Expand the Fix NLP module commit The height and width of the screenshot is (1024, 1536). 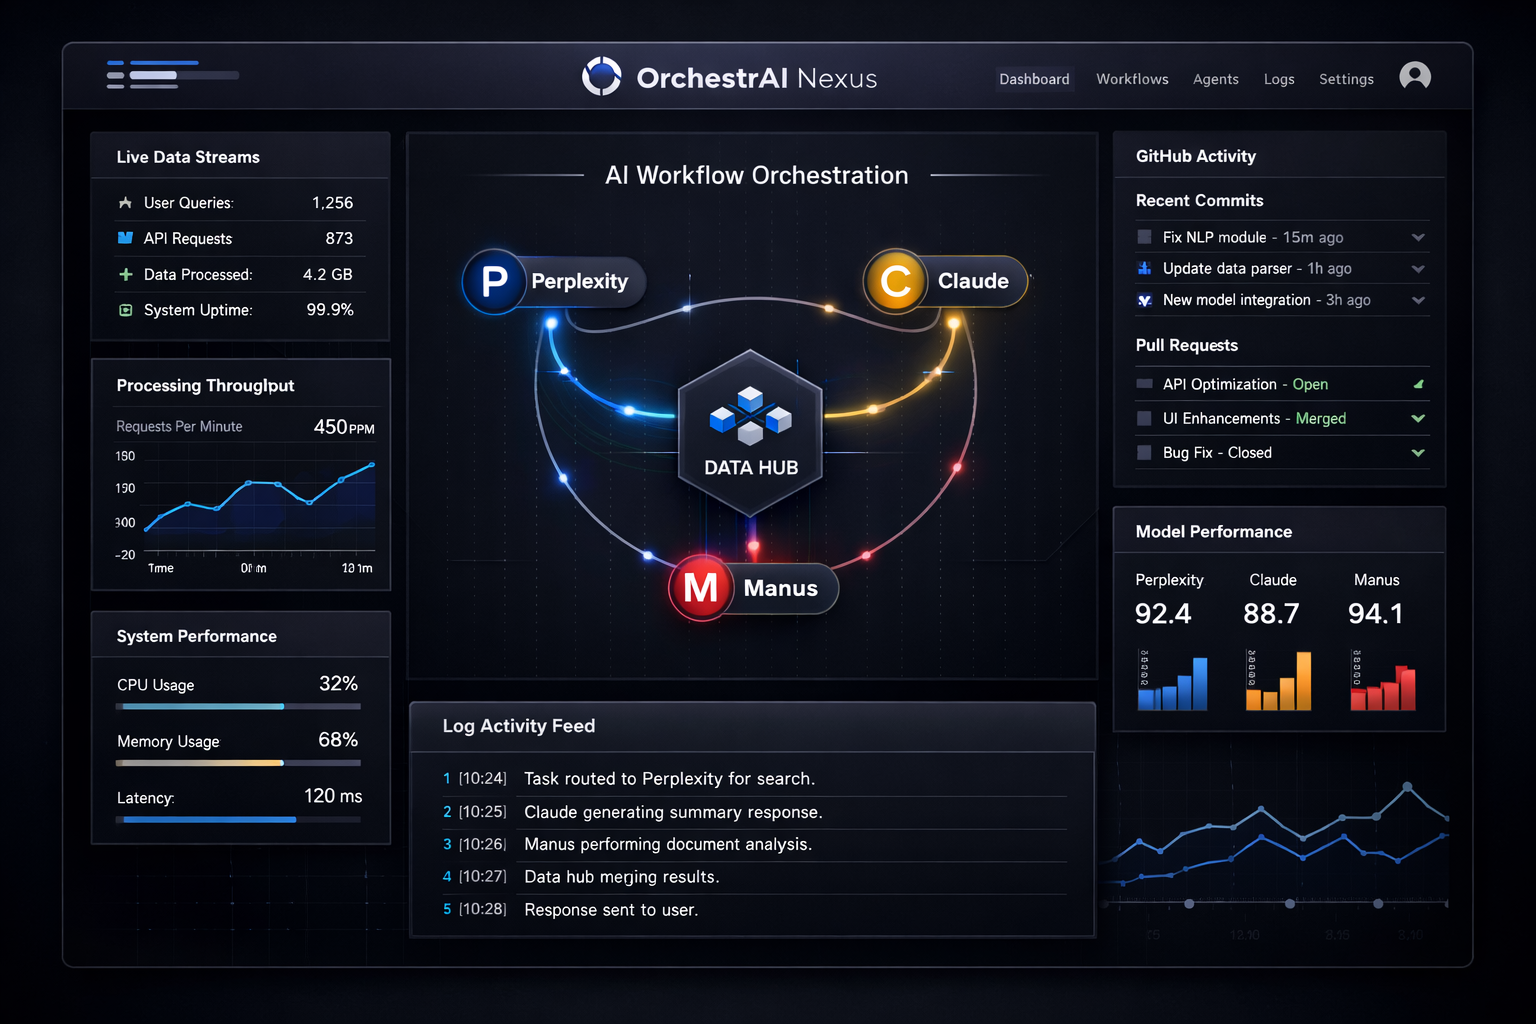click(x=1418, y=237)
